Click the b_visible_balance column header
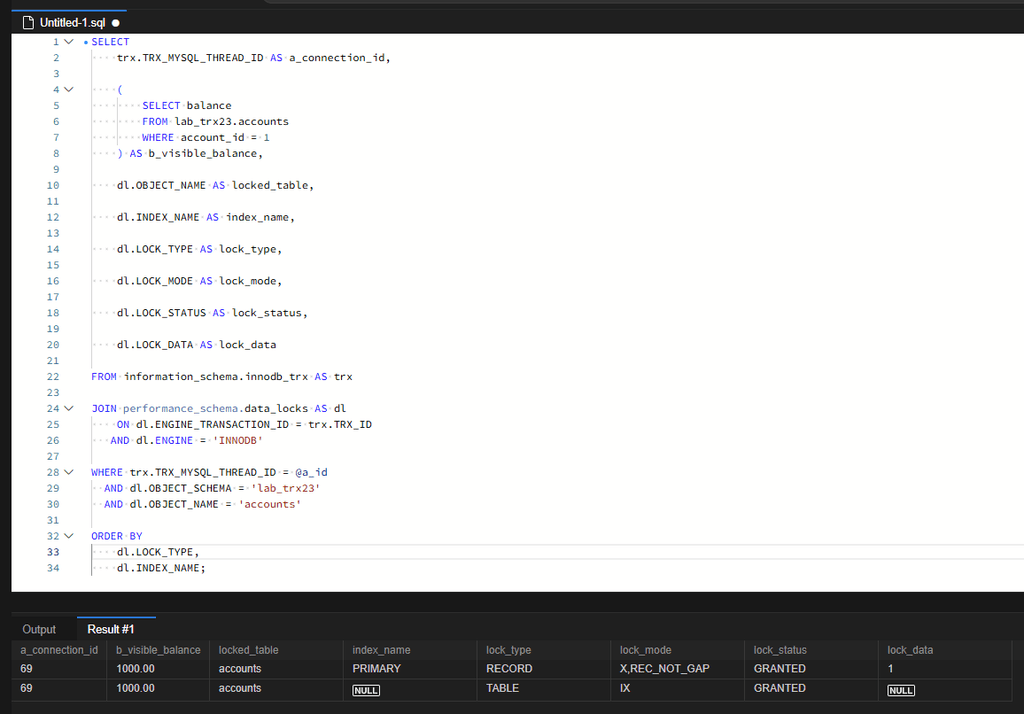This screenshot has width=1024, height=714. 158,650
